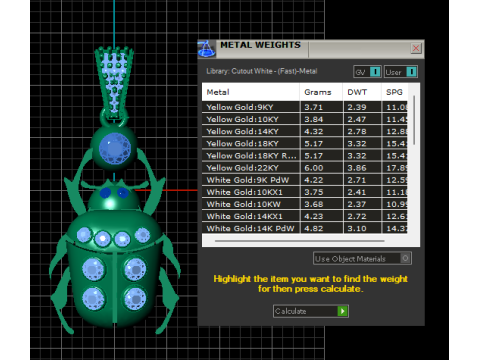Click DWT value 2.78

click(357, 131)
